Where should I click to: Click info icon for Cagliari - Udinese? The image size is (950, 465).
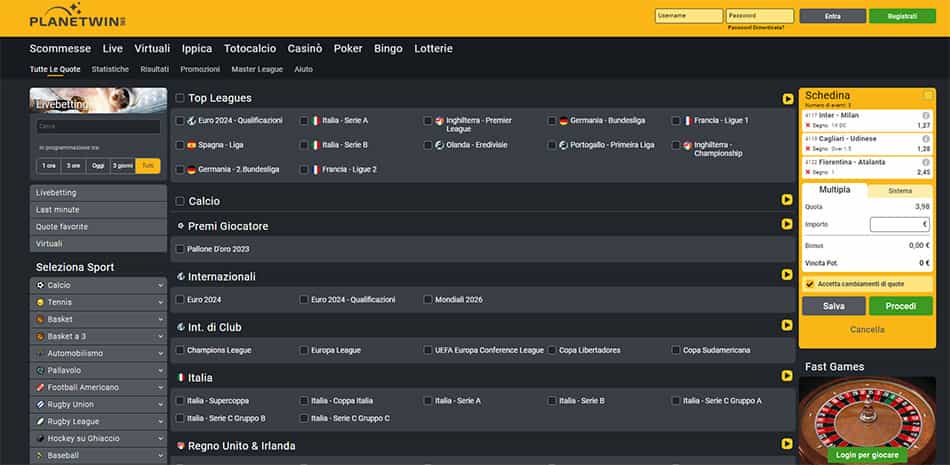pos(926,139)
